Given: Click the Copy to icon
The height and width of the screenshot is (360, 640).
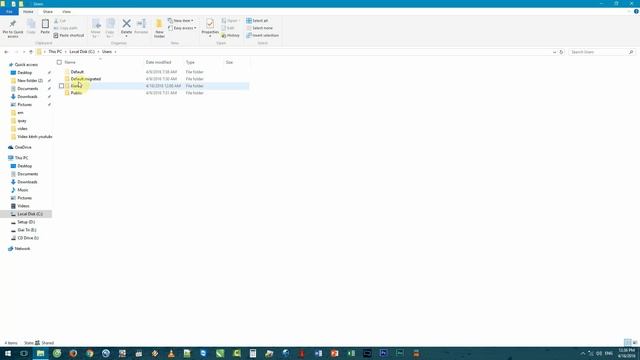Looking at the screenshot, I should (x=110, y=24).
